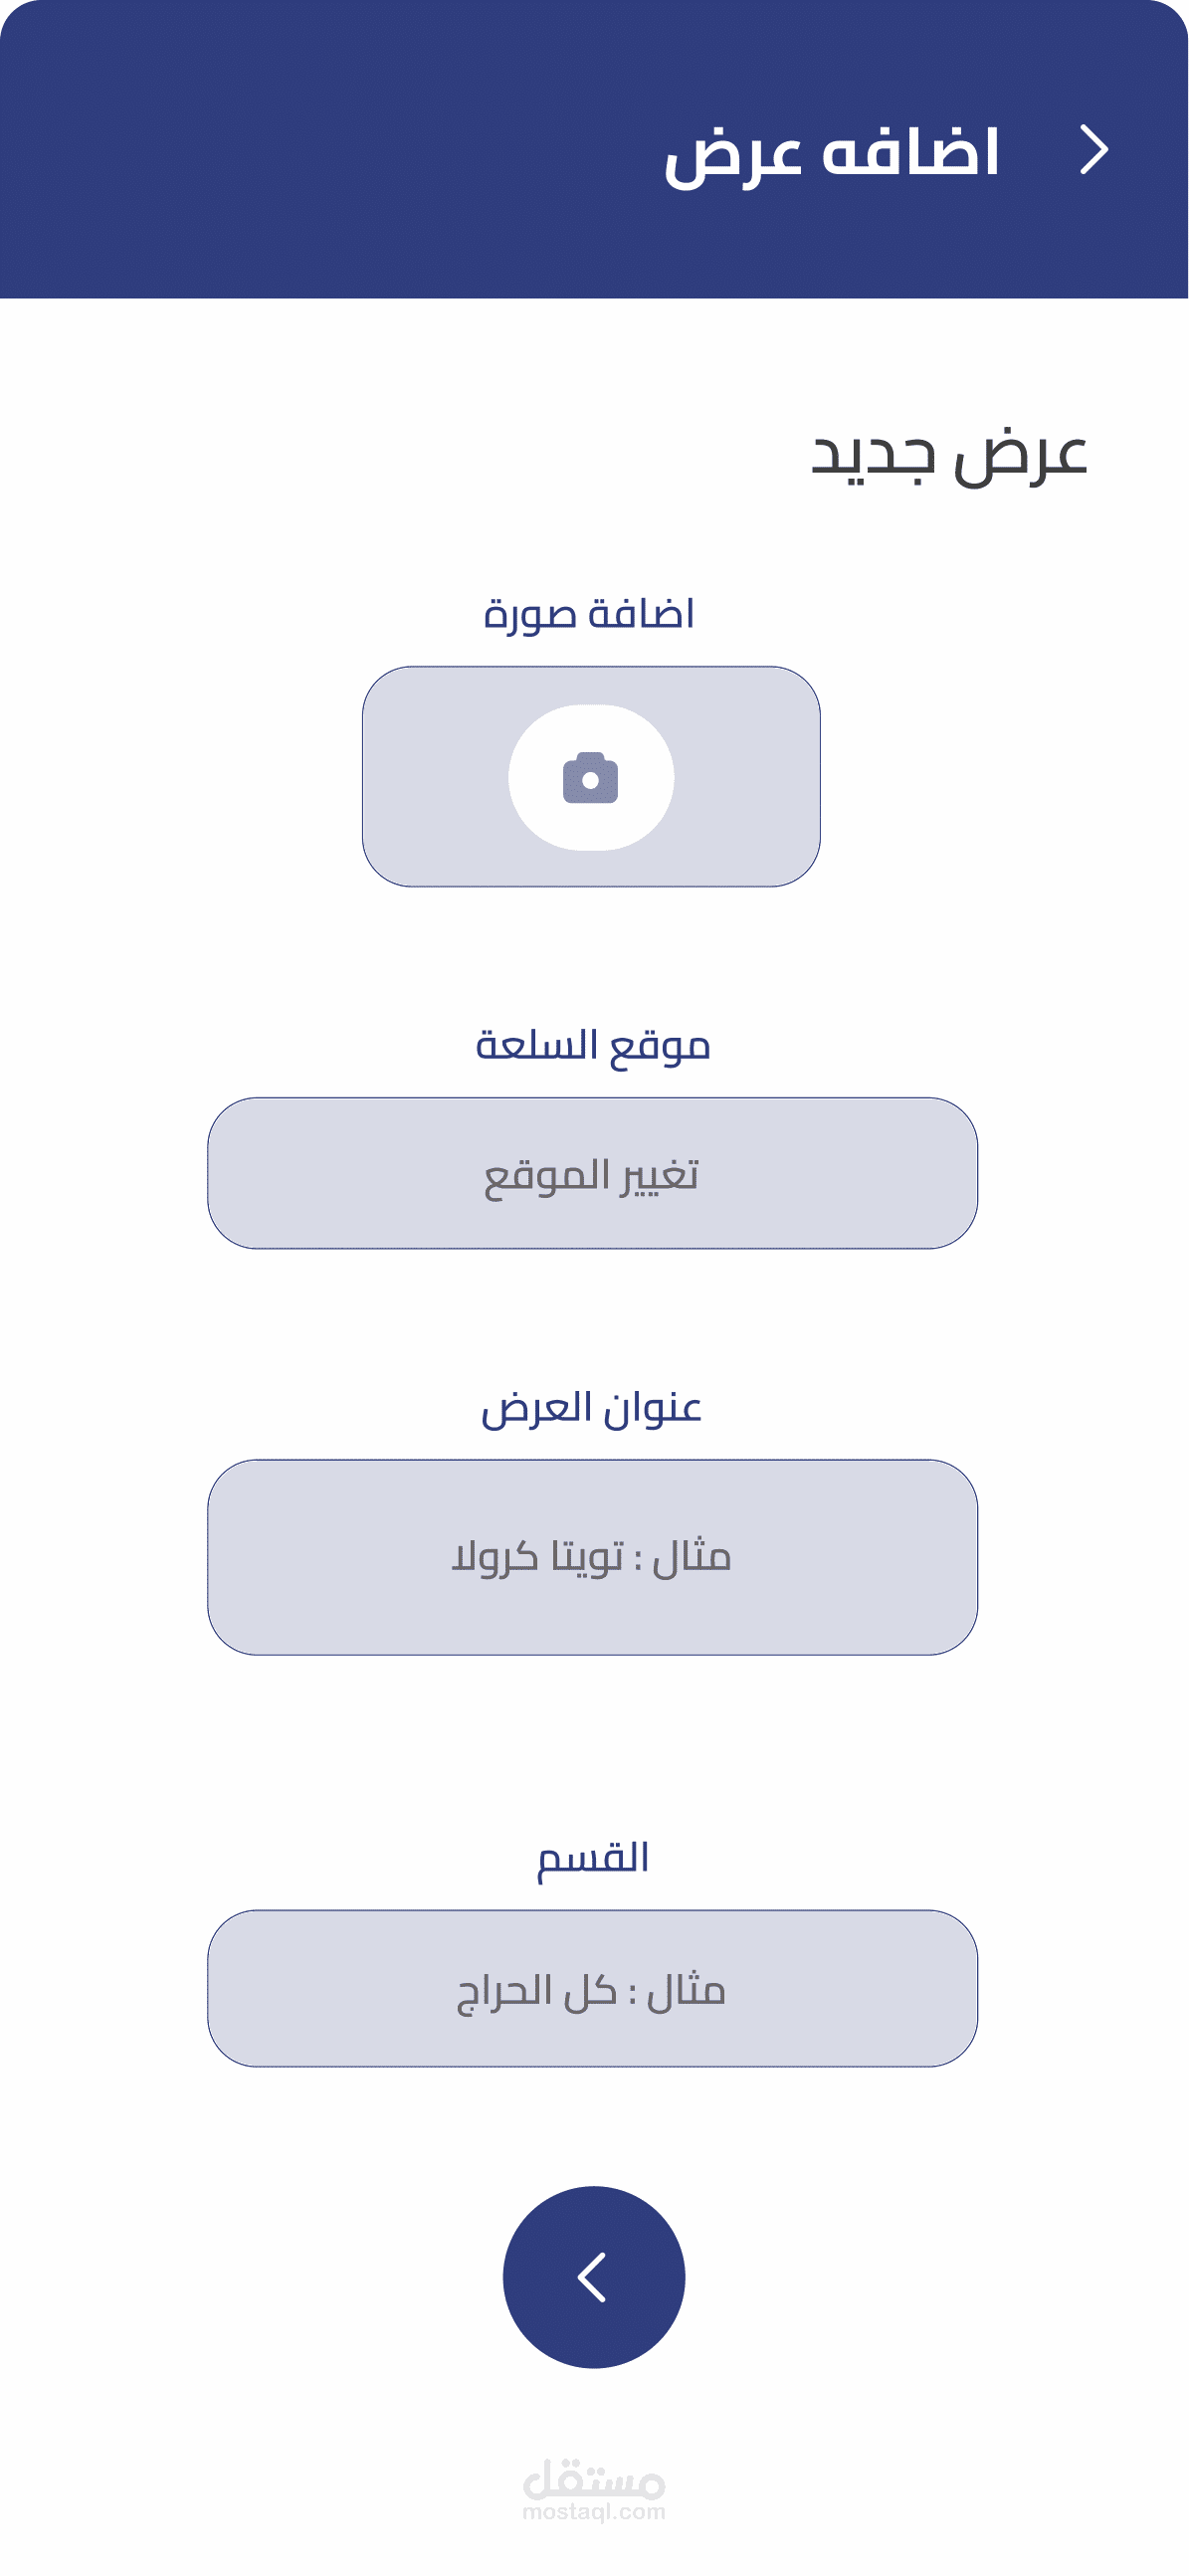Click the موقع السلعة label
Image resolution: width=1189 pixels, height=2576 pixels.
click(x=592, y=1046)
